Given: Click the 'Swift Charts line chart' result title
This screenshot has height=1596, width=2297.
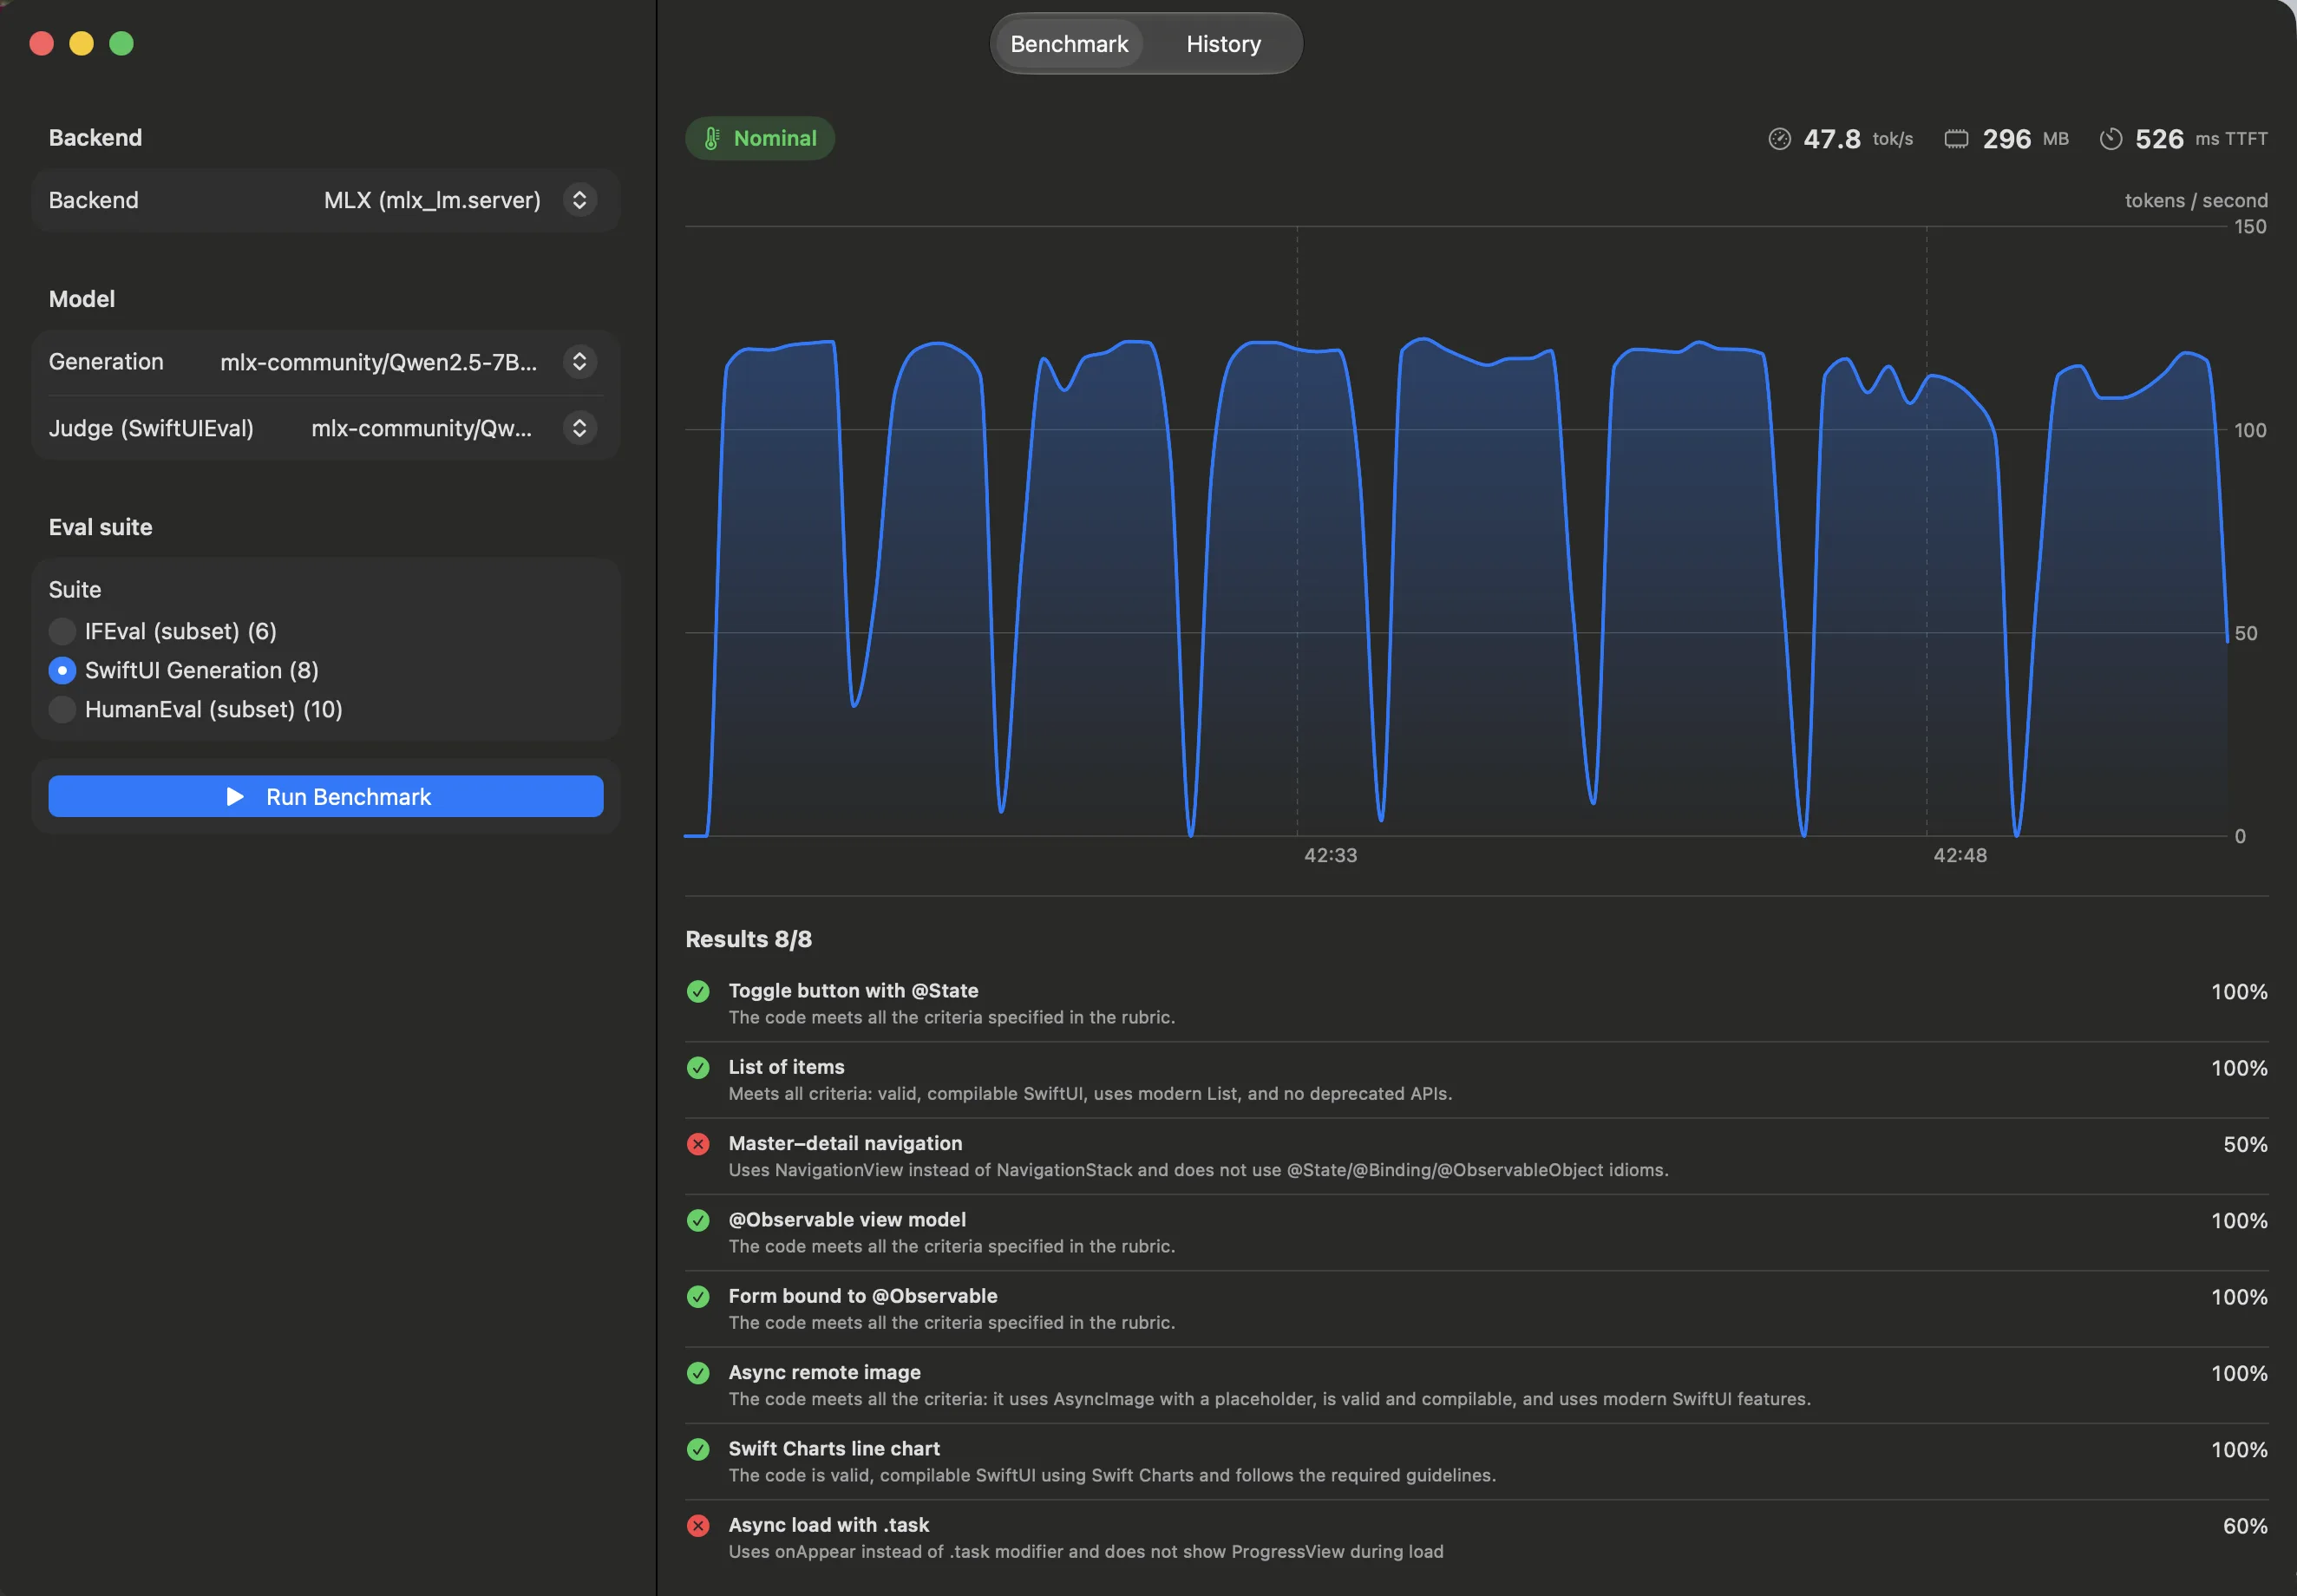Looking at the screenshot, I should coord(834,1448).
